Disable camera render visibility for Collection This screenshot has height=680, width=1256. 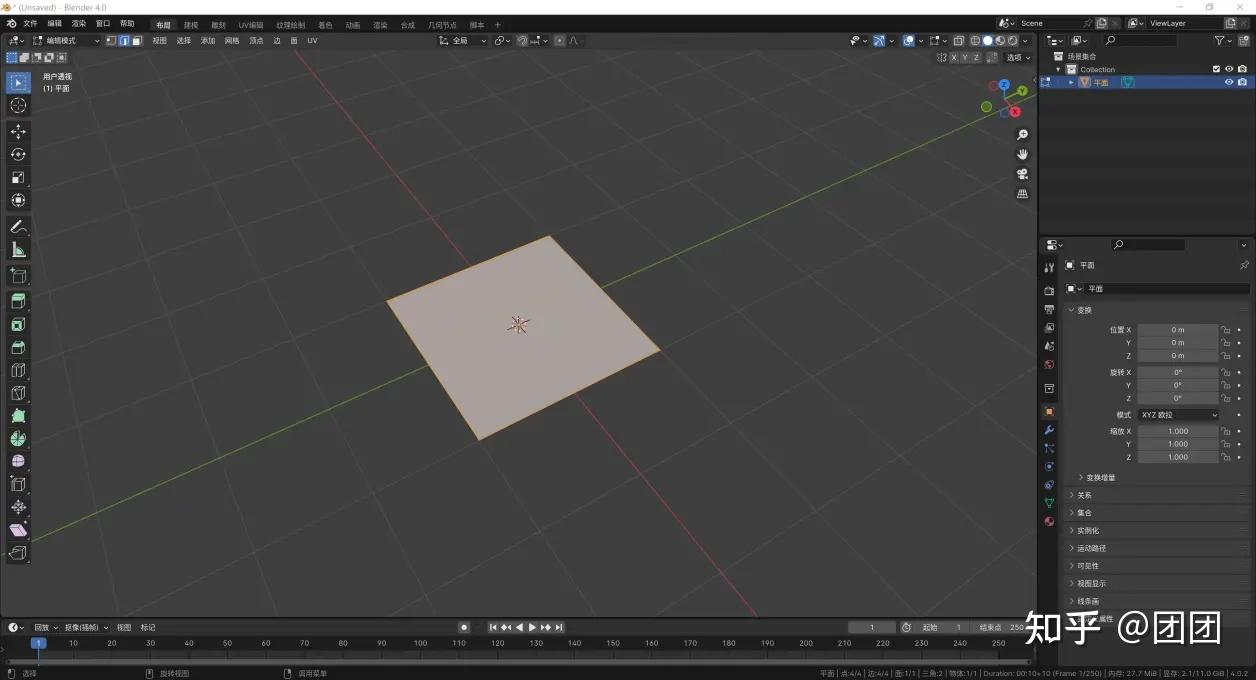[x=1243, y=69]
